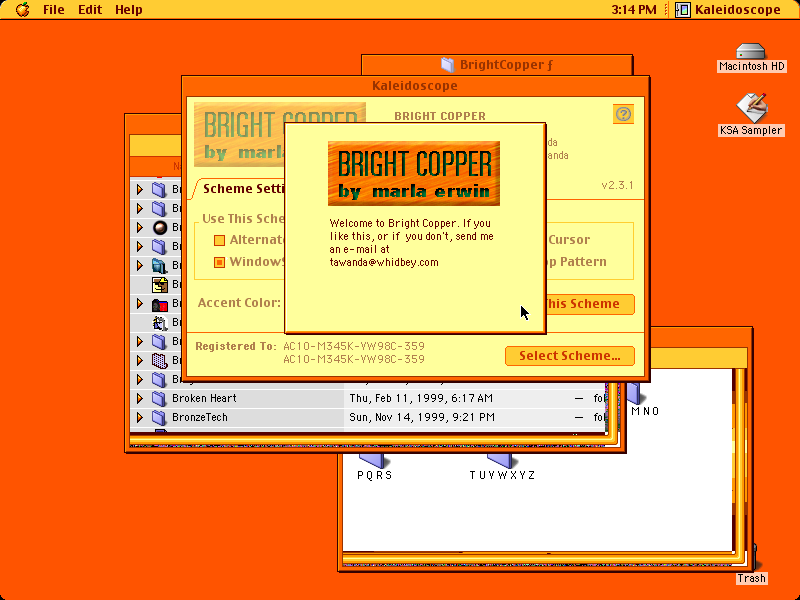Click the dimmed Bright Copper preview behind the splash
The height and width of the screenshot is (600, 800).
[239, 134]
